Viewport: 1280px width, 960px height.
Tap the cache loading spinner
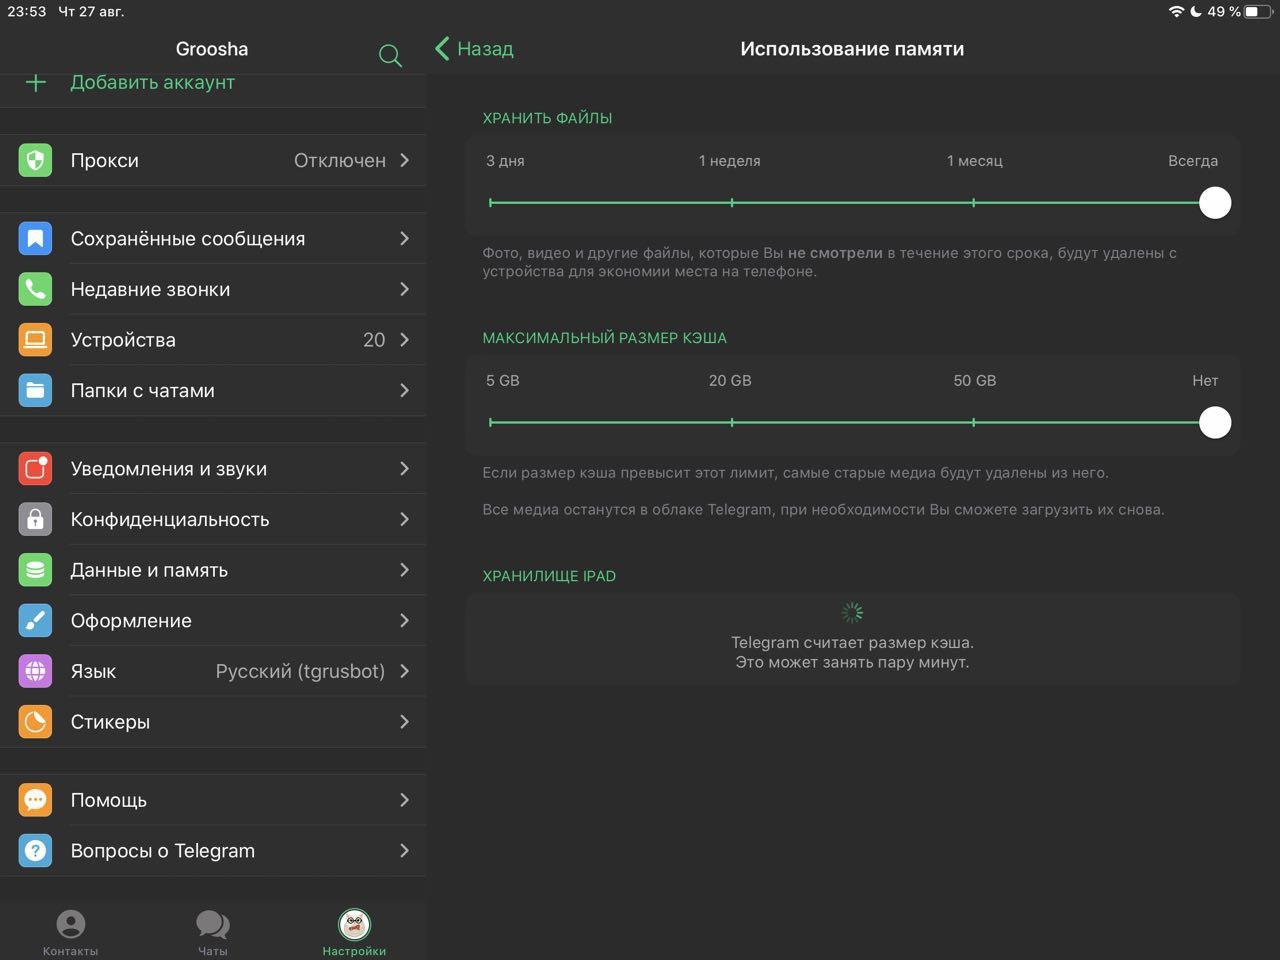(852, 612)
